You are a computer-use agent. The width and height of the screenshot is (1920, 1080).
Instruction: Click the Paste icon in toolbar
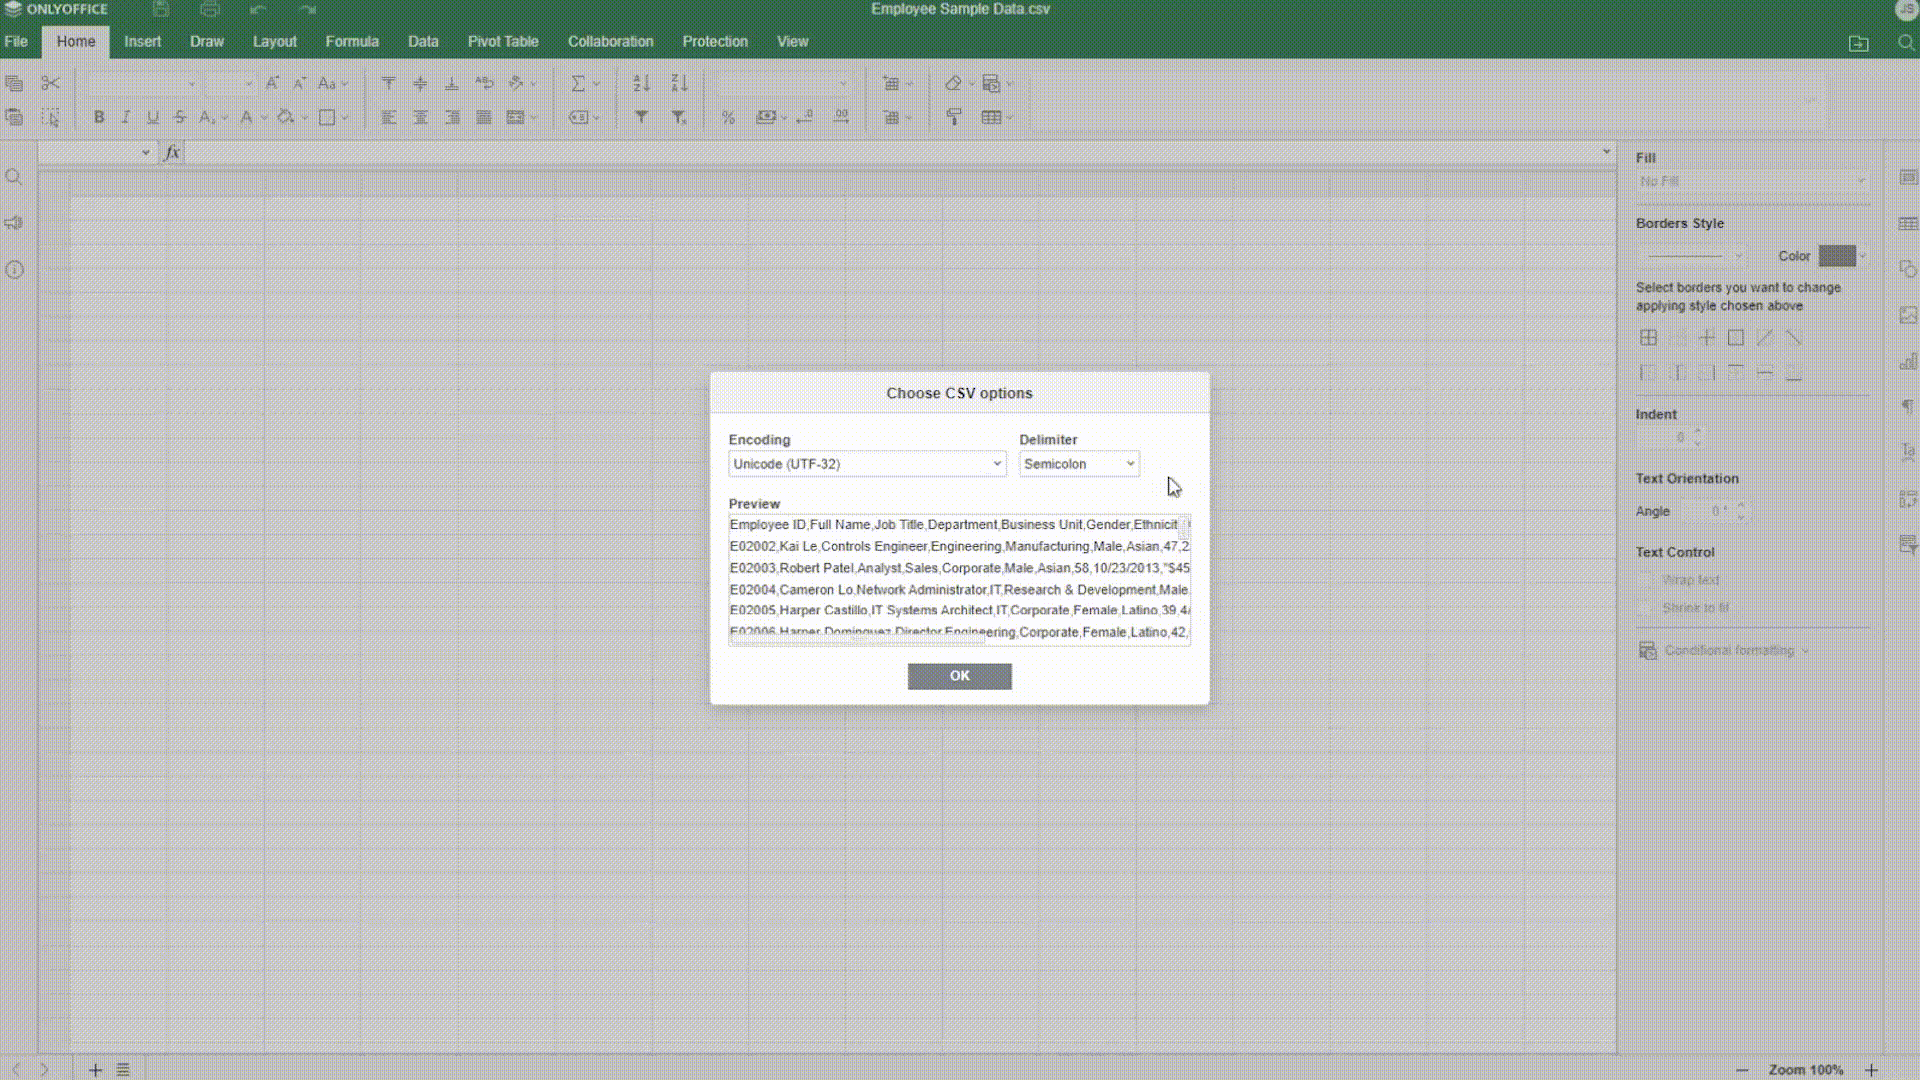coord(14,117)
